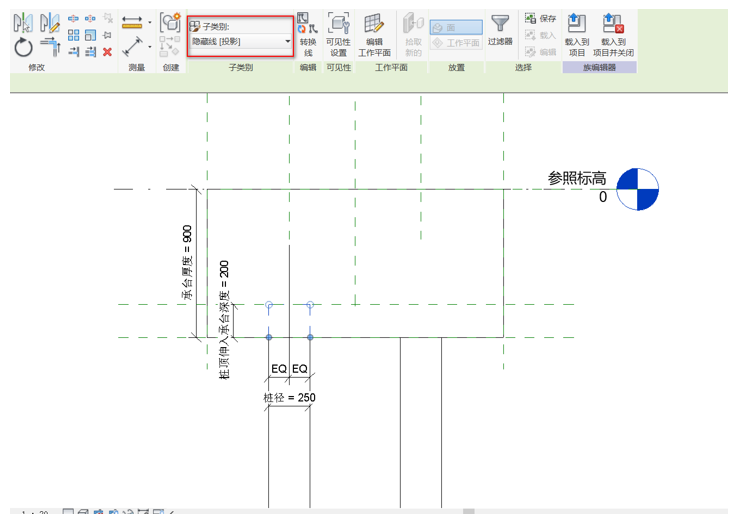Click the blue level head symbol
The height and width of the screenshot is (526, 739).
click(x=638, y=189)
